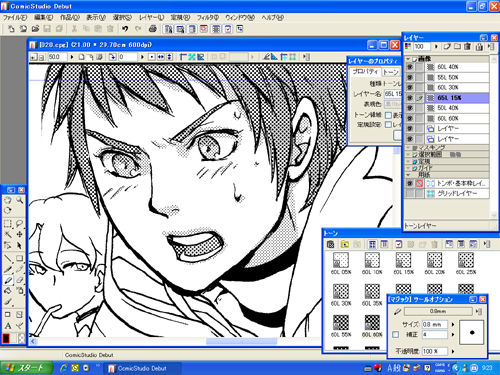Click ComicStudio Debut taskbar button
This screenshot has width=500, height=375.
coord(143,368)
